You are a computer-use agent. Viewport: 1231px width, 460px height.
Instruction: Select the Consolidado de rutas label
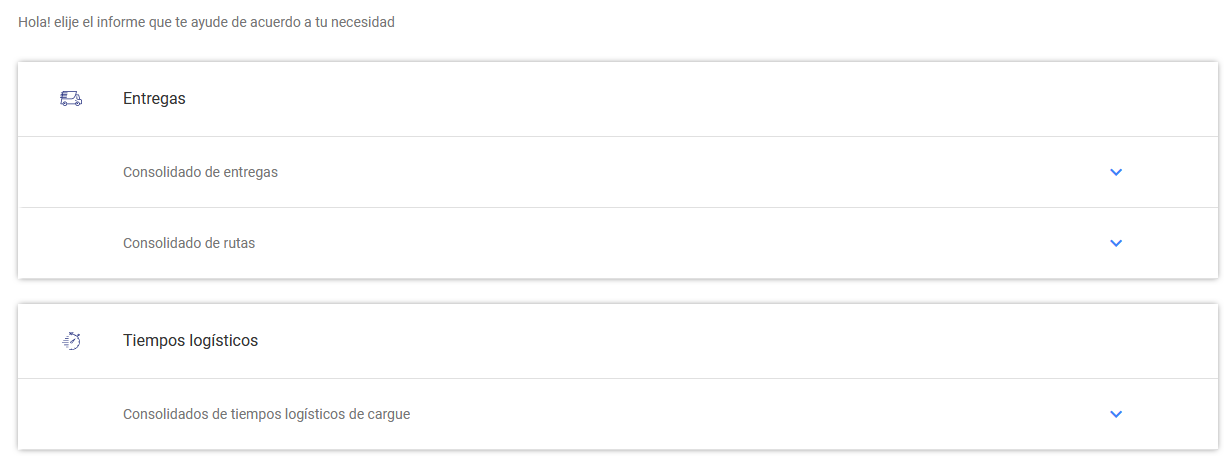189,243
